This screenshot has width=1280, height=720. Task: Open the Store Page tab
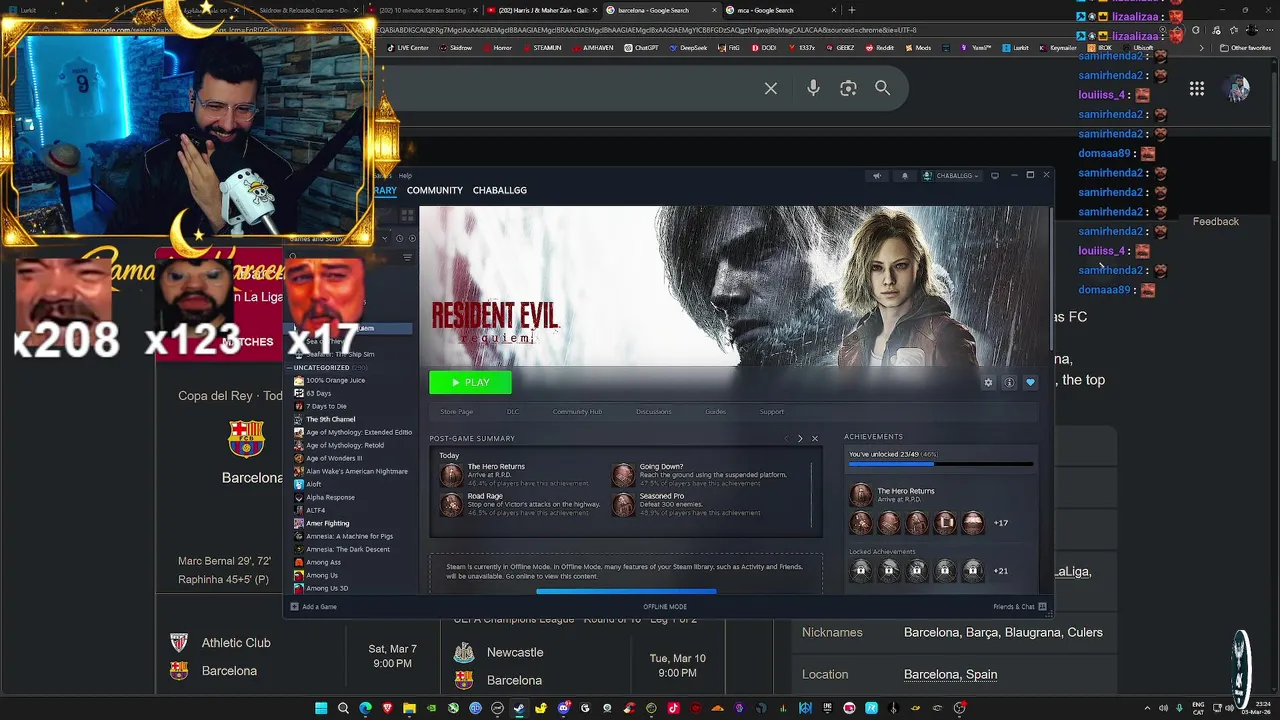pyautogui.click(x=457, y=412)
